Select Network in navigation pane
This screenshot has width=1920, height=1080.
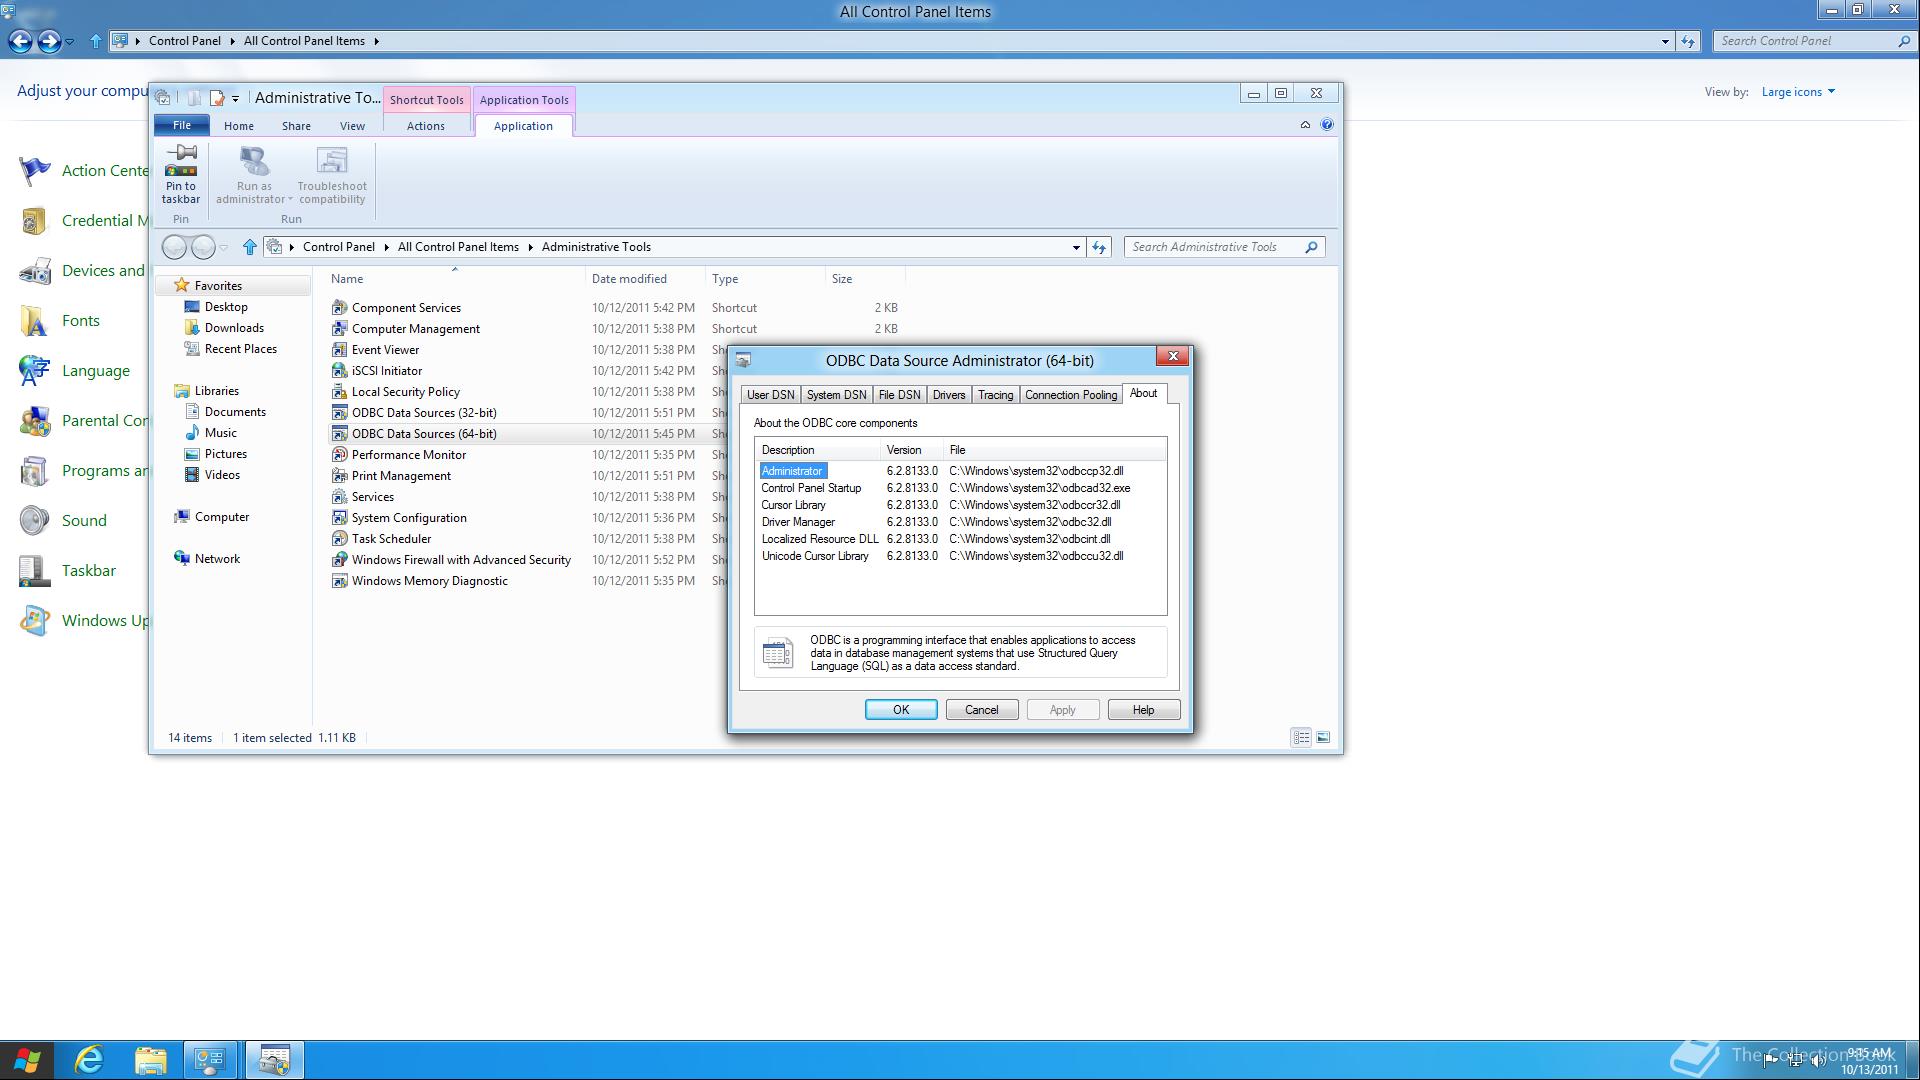pos(217,559)
